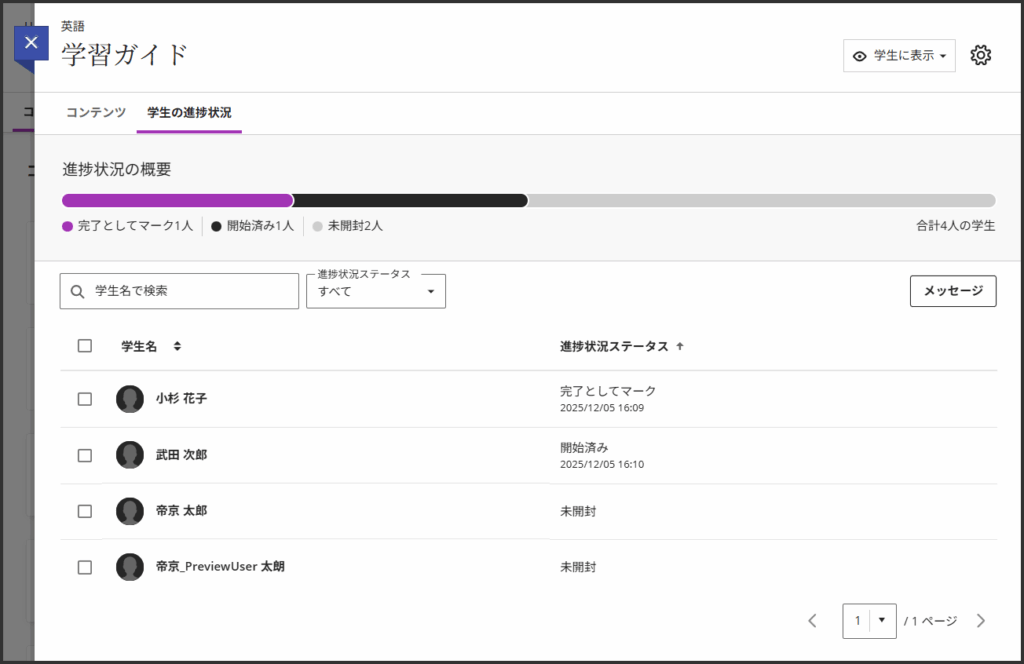Select 学生の進捗状況 tab
Image resolution: width=1024 pixels, height=664 pixels.
point(189,113)
